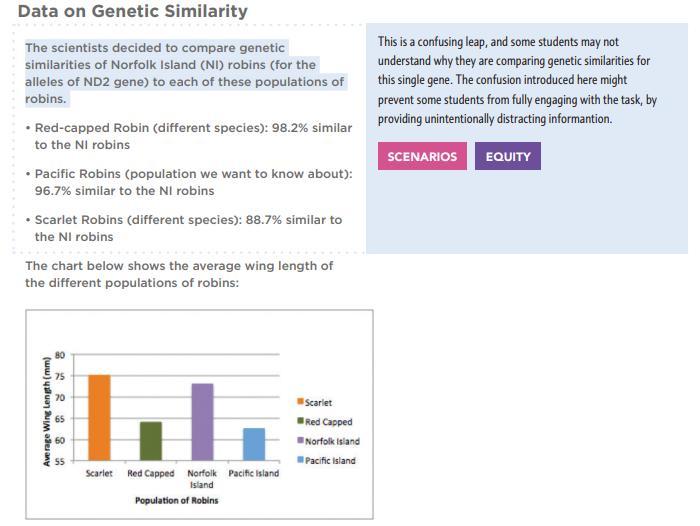Click the "confusing leap" annotation comment text
Viewport: 700px width, 526px height.
pyautogui.click(x=516, y=80)
